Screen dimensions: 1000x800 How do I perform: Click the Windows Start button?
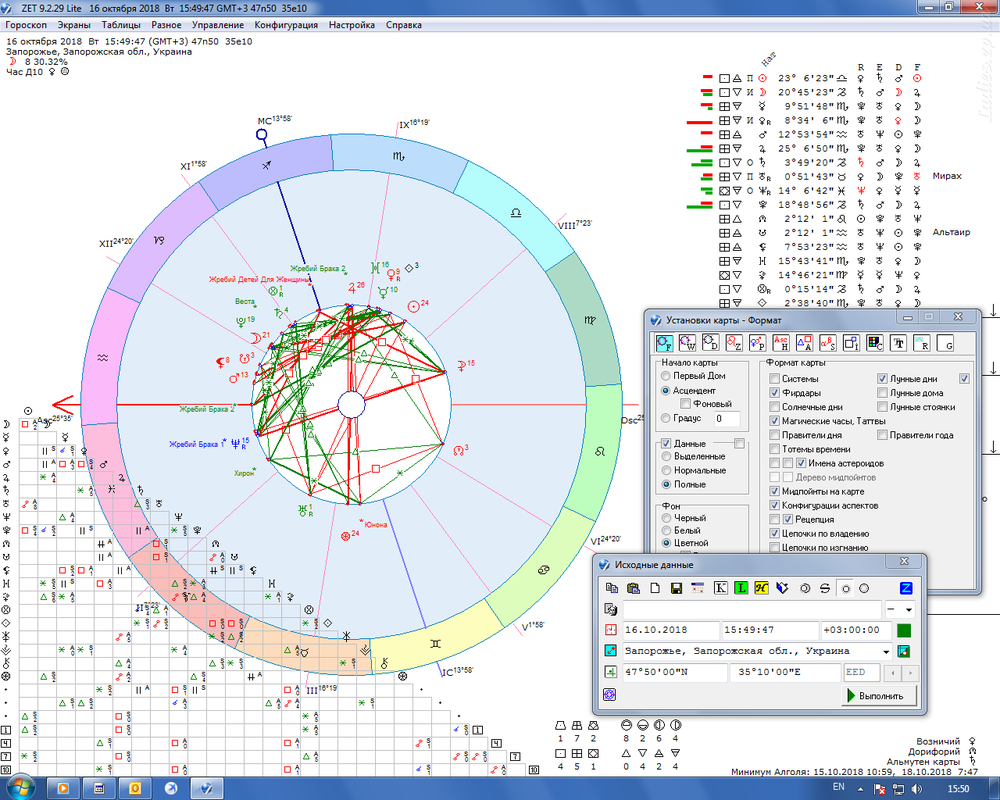coord(19,788)
